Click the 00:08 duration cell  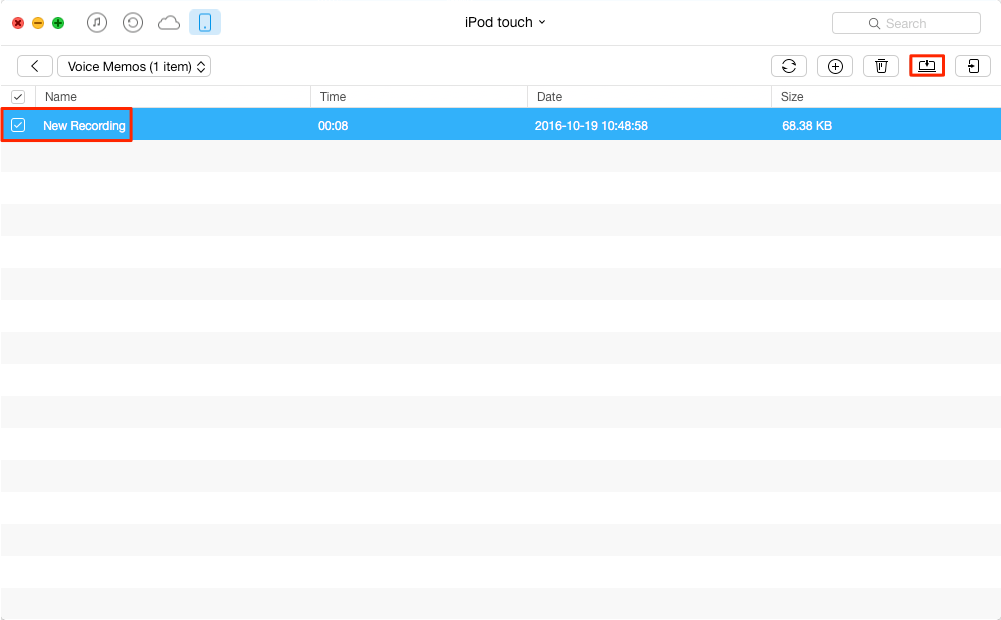click(333, 126)
